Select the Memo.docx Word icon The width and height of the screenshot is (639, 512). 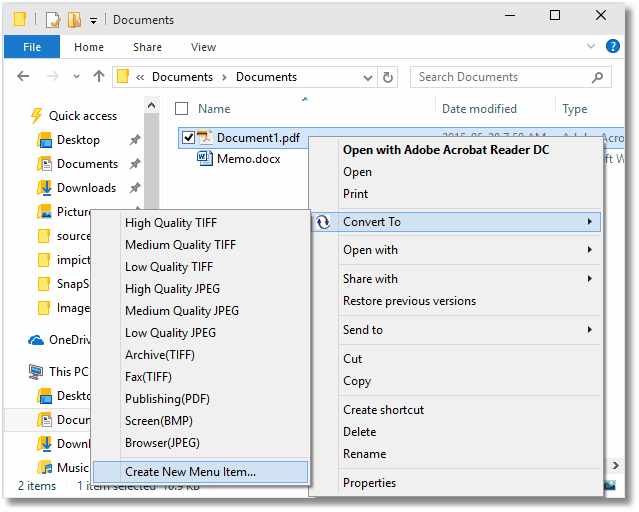tap(205, 158)
